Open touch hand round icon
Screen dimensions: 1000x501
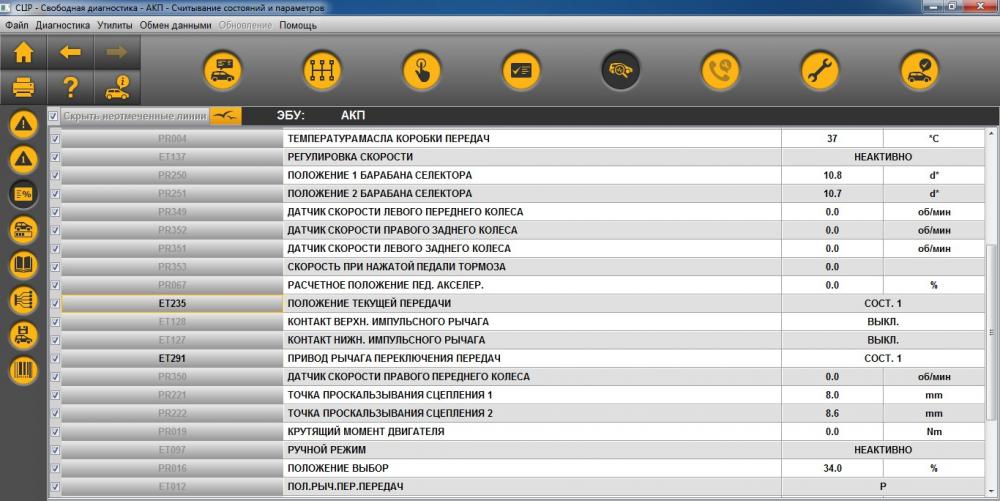pos(422,70)
